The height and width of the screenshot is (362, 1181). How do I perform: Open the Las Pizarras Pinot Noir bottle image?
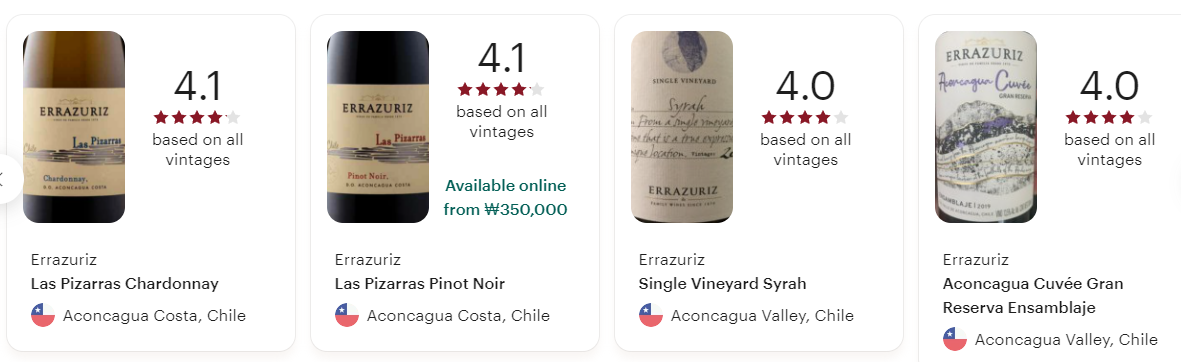coord(378,127)
